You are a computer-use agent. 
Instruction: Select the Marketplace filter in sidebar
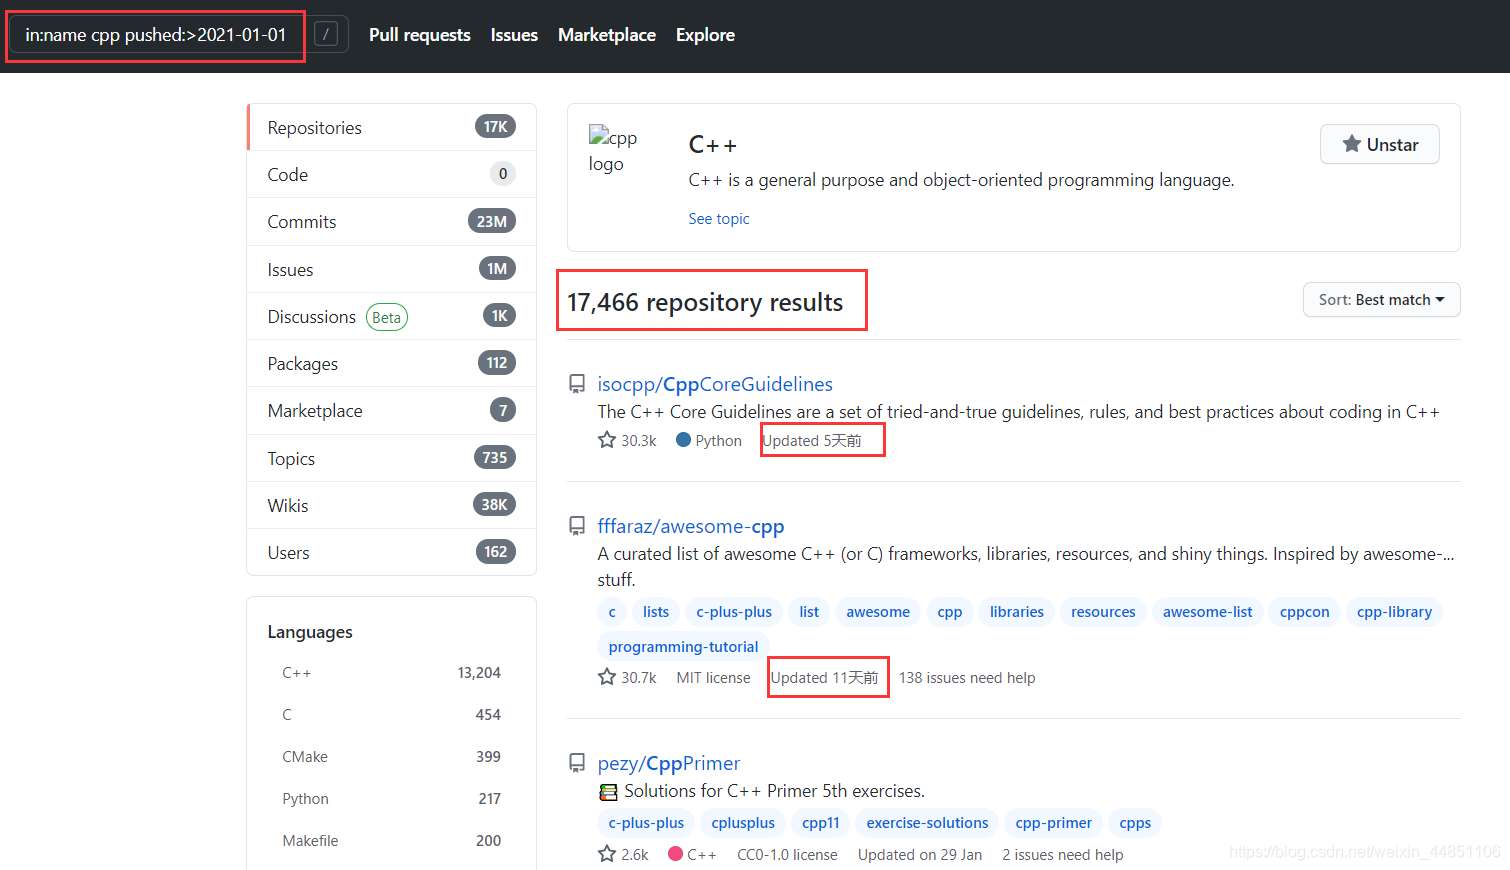392,410
